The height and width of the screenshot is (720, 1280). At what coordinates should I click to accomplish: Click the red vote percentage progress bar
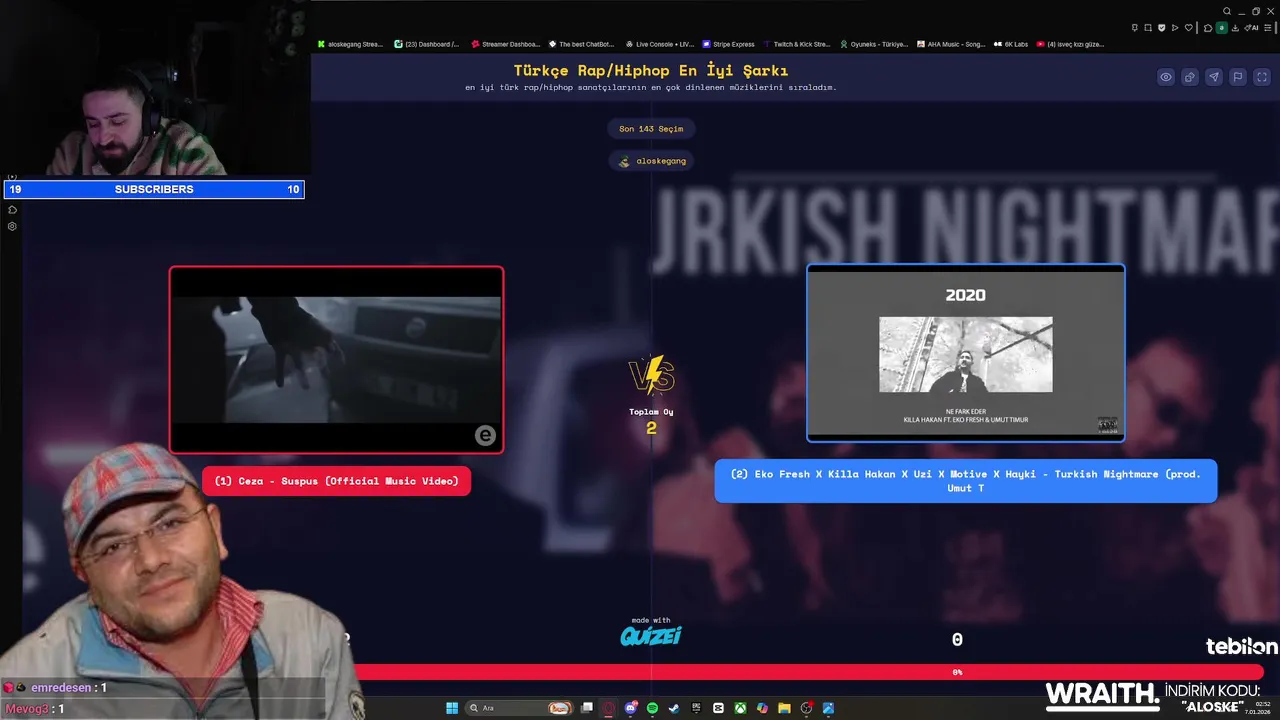[x=810, y=672]
